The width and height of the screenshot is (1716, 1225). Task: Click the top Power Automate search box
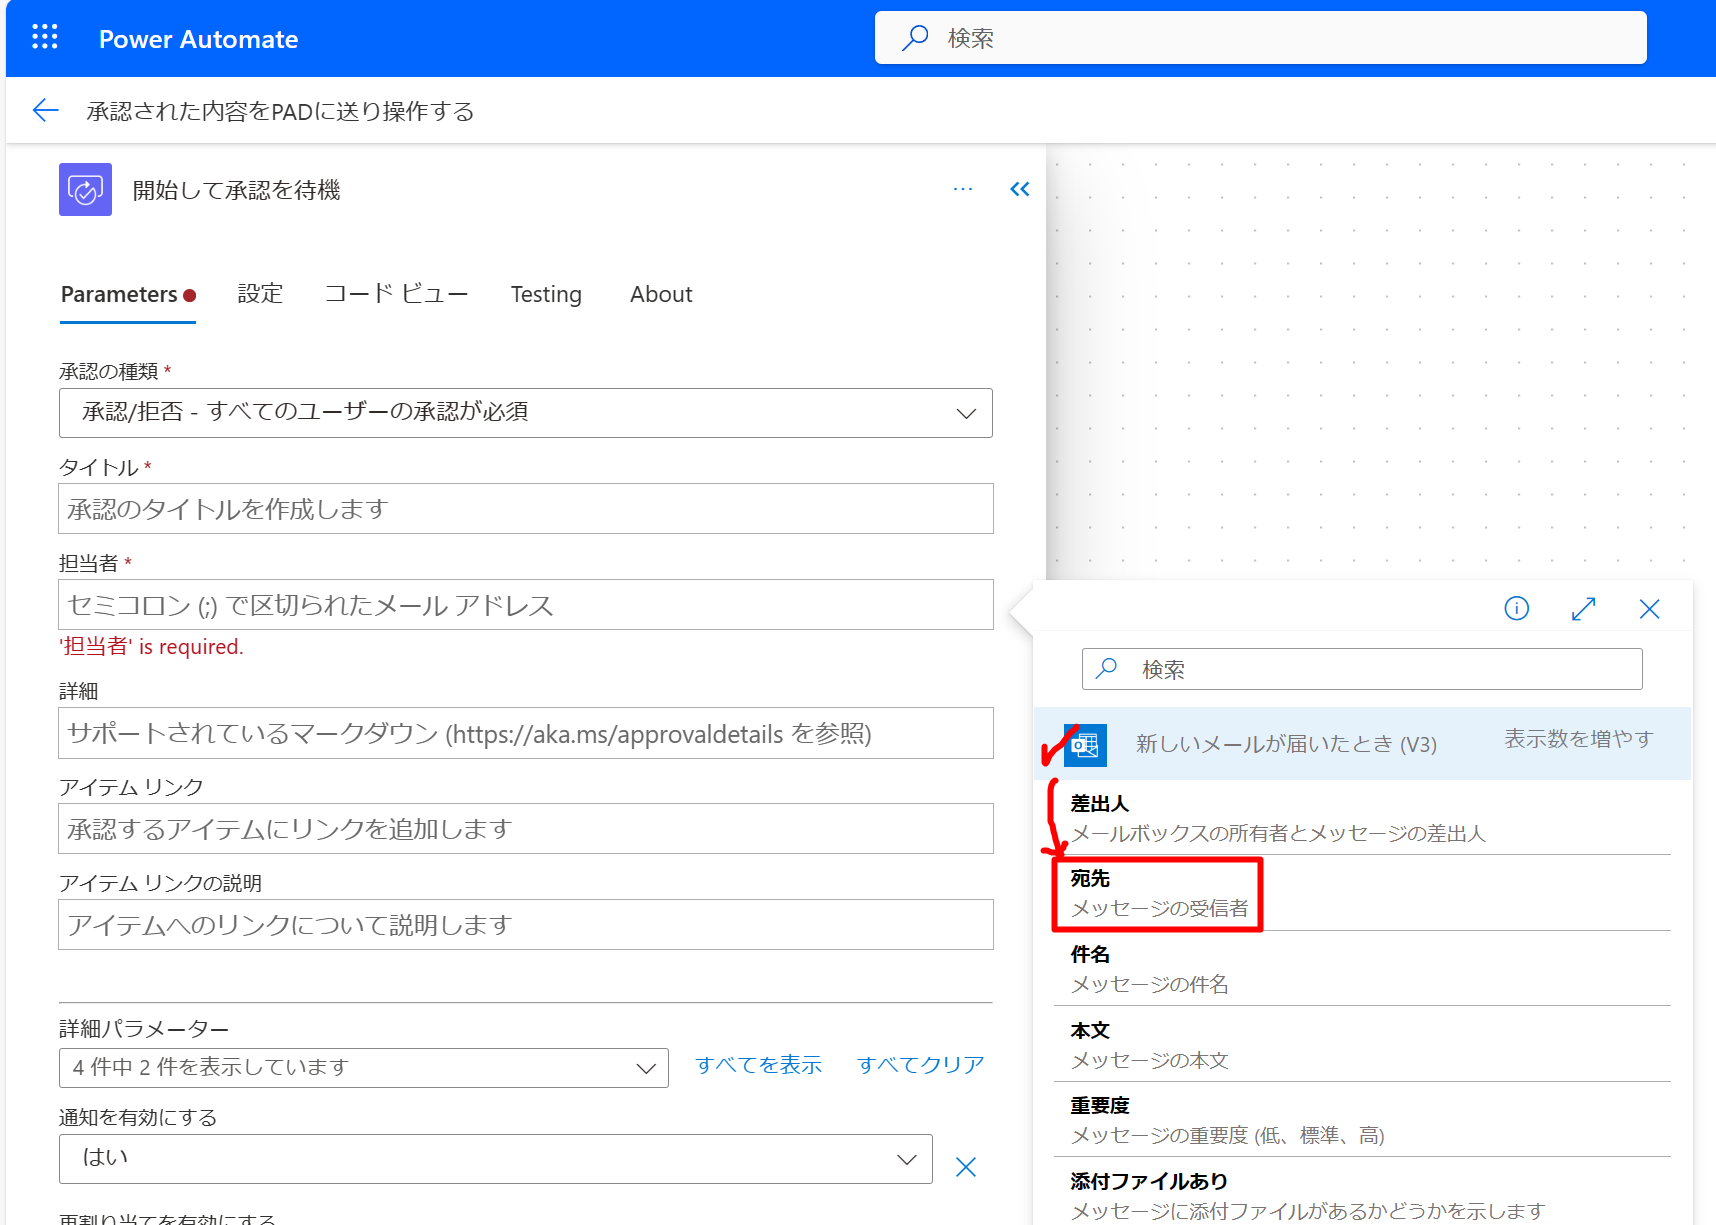coord(1261,38)
